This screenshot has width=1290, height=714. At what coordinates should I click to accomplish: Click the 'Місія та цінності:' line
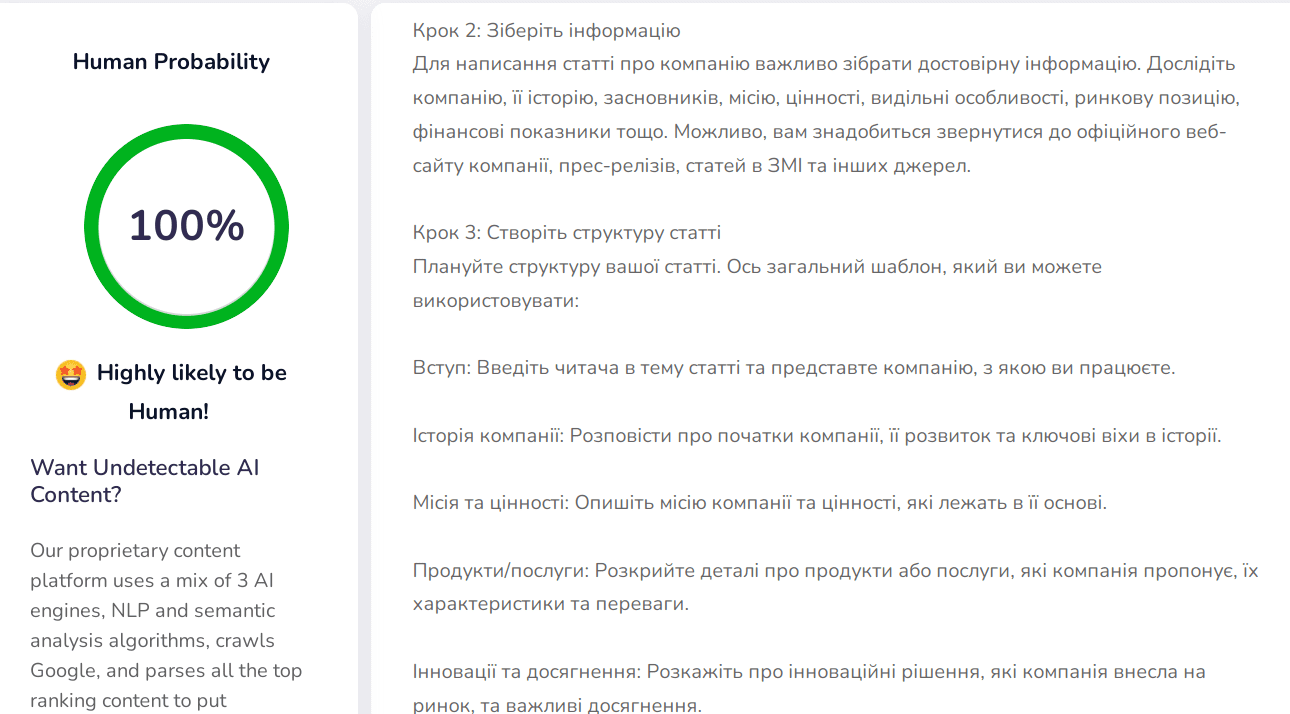759,503
